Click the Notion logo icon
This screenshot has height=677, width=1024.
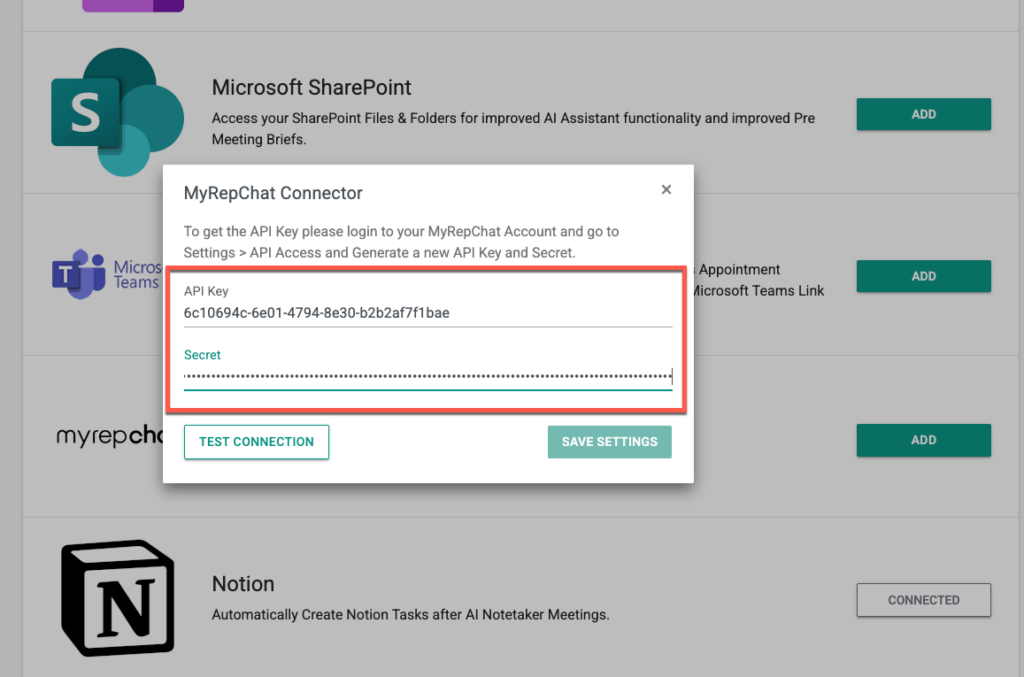tap(117, 598)
